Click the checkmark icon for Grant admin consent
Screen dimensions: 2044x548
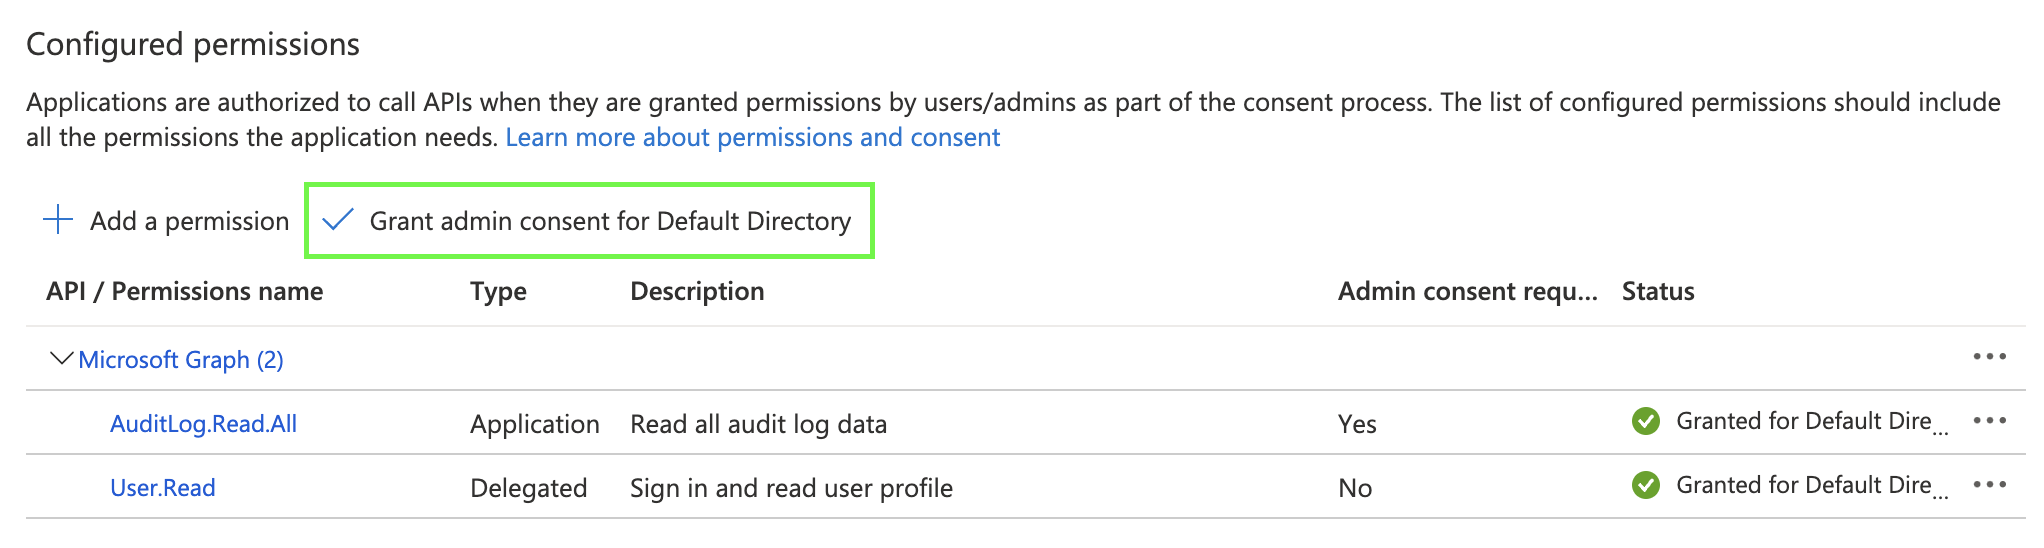pyautogui.click(x=338, y=220)
